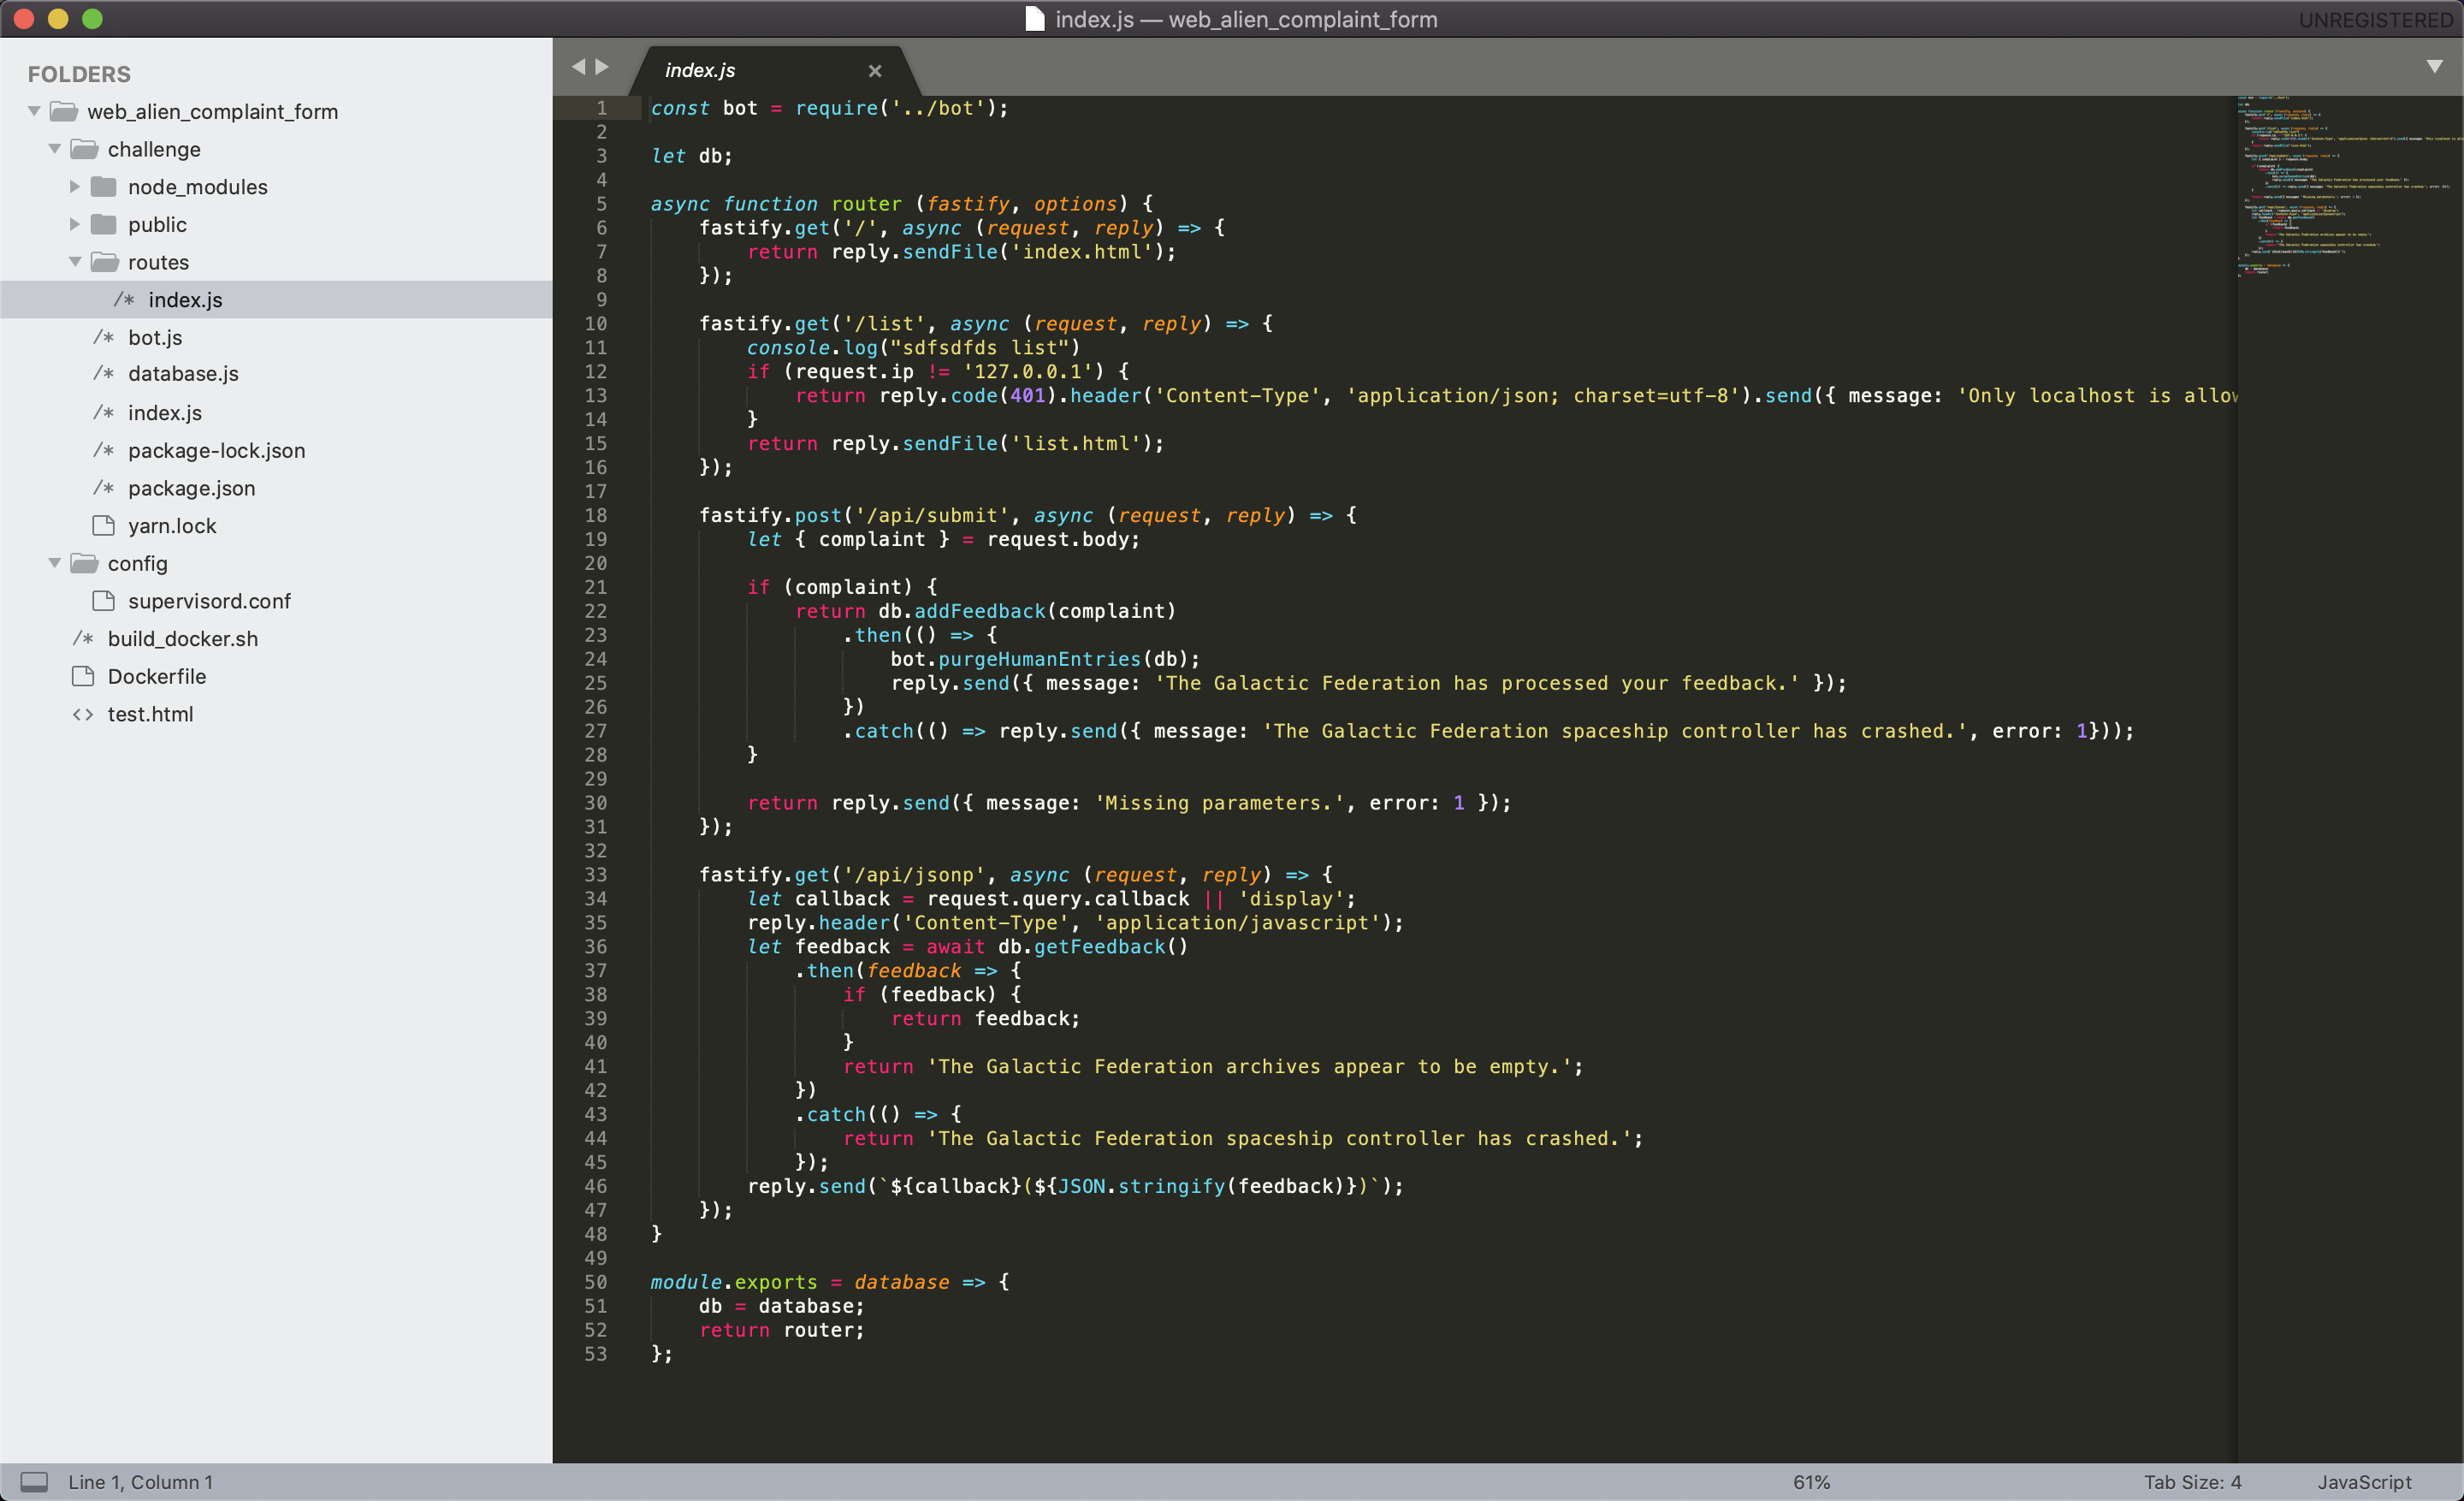
Task: Click the test.html markup file icon
Action: click(x=83, y=714)
